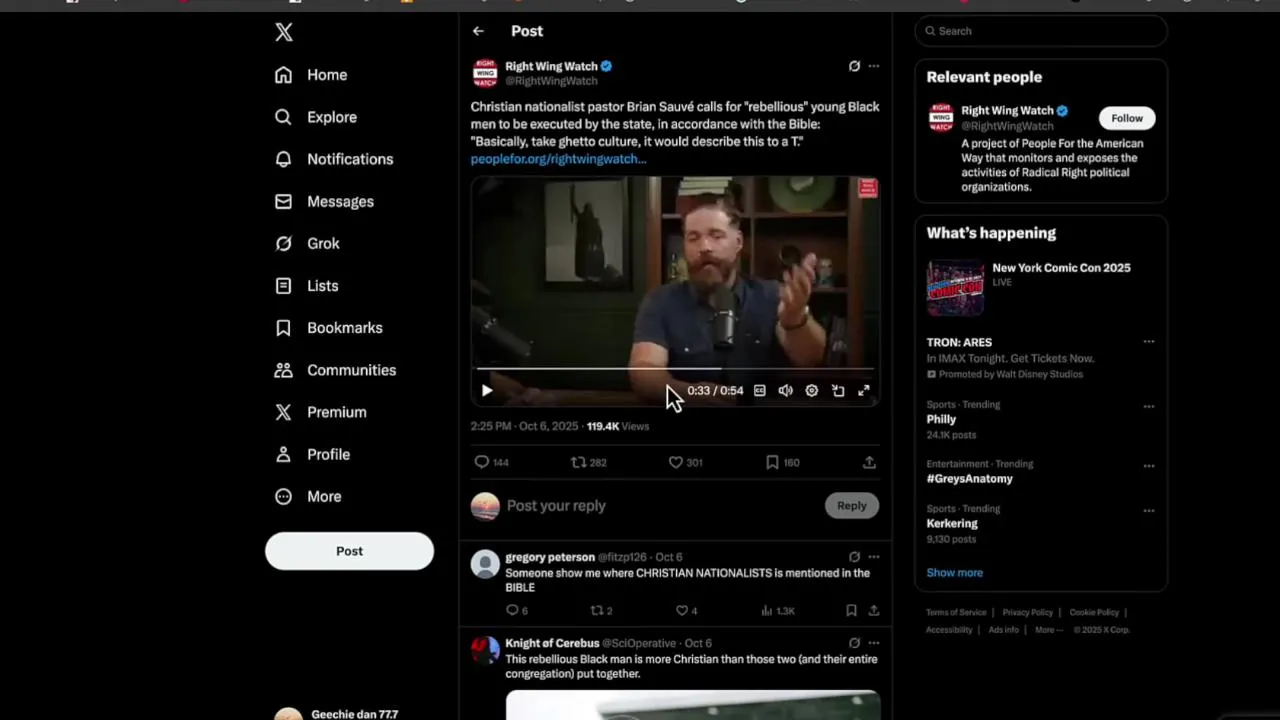Viewport: 1280px width, 720px height.
Task: Like gregory peterson's comment
Action: (x=682, y=610)
